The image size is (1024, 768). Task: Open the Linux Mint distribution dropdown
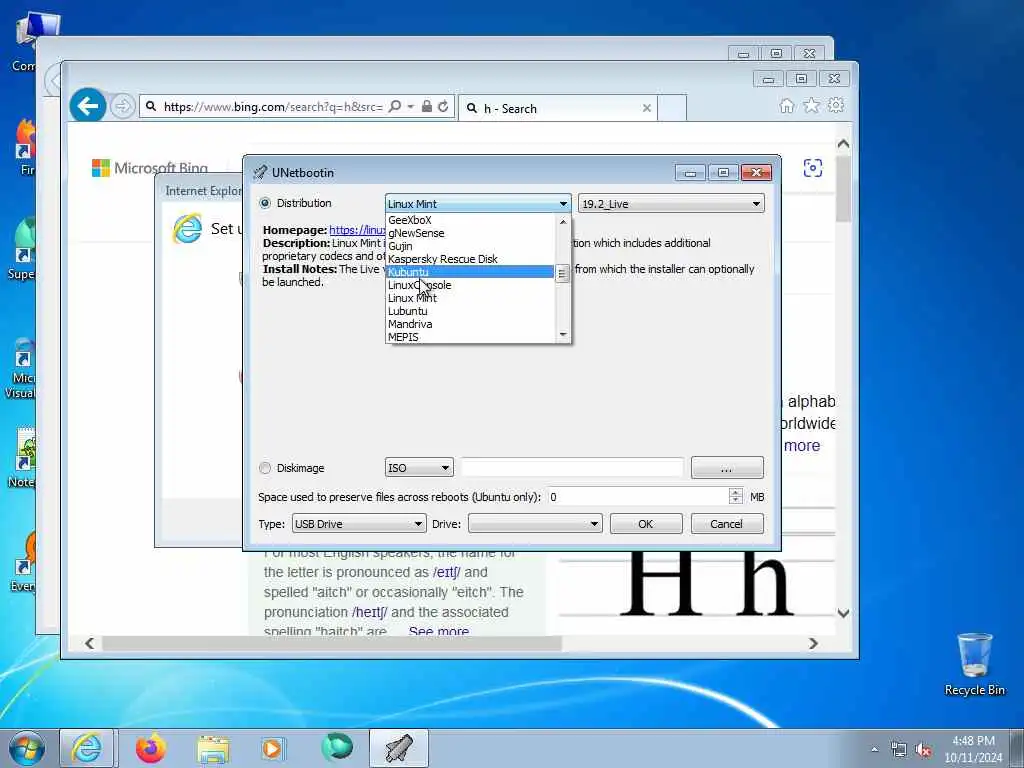[478, 204]
